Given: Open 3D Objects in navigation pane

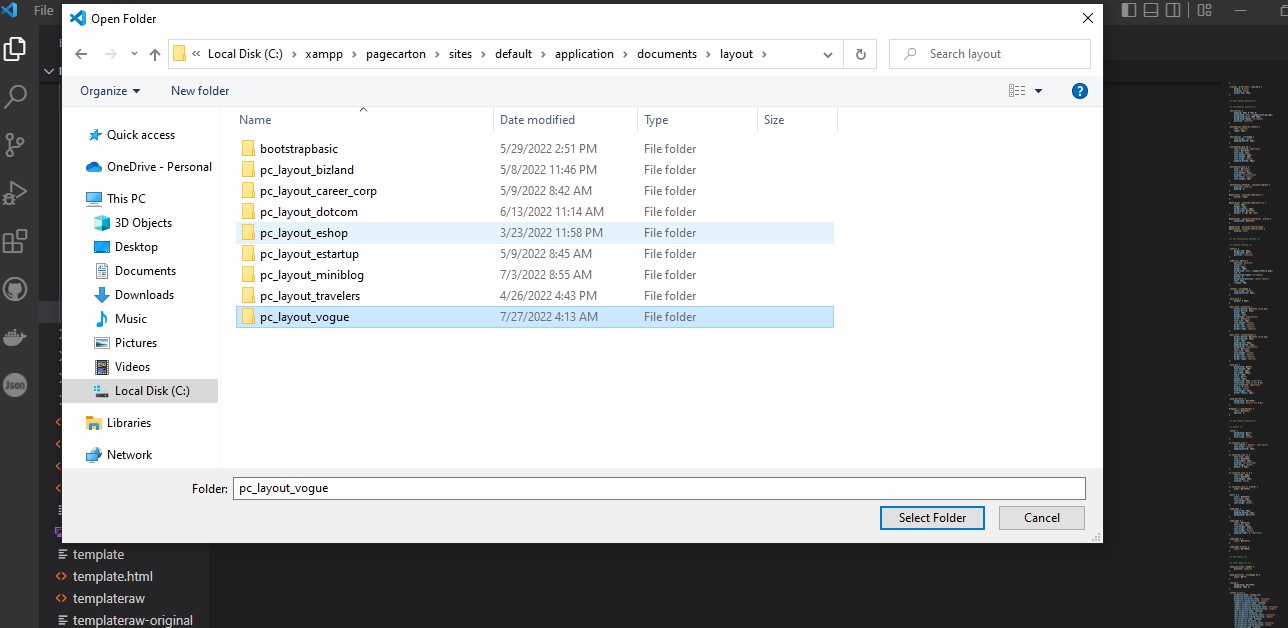Looking at the screenshot, I should pos(143,223).
